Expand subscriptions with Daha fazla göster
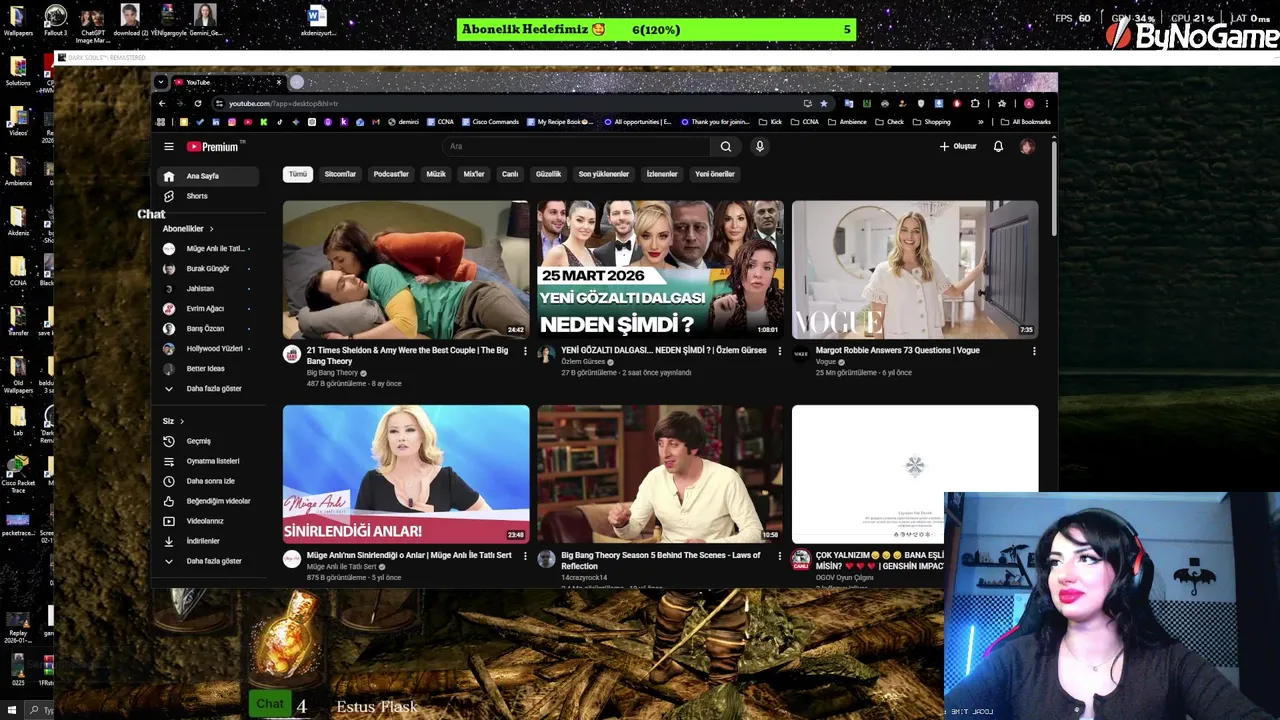1280x720 pixels. pos(208,388)
